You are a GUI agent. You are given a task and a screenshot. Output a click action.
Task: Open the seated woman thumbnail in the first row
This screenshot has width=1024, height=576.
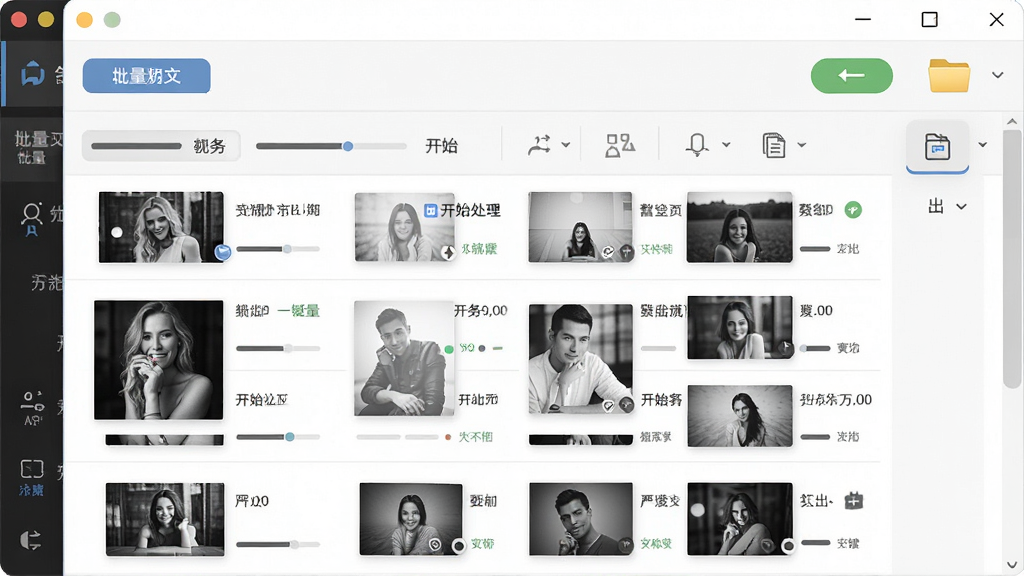[580, 227]
